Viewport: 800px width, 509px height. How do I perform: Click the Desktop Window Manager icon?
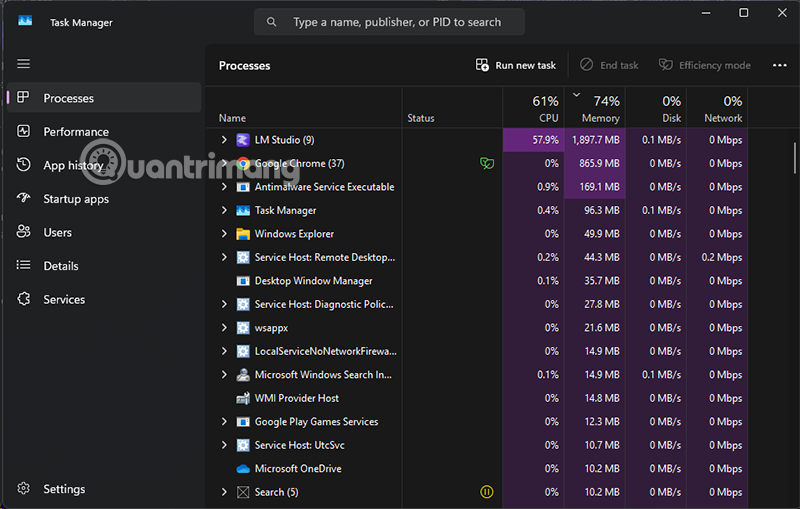[243, 281]
